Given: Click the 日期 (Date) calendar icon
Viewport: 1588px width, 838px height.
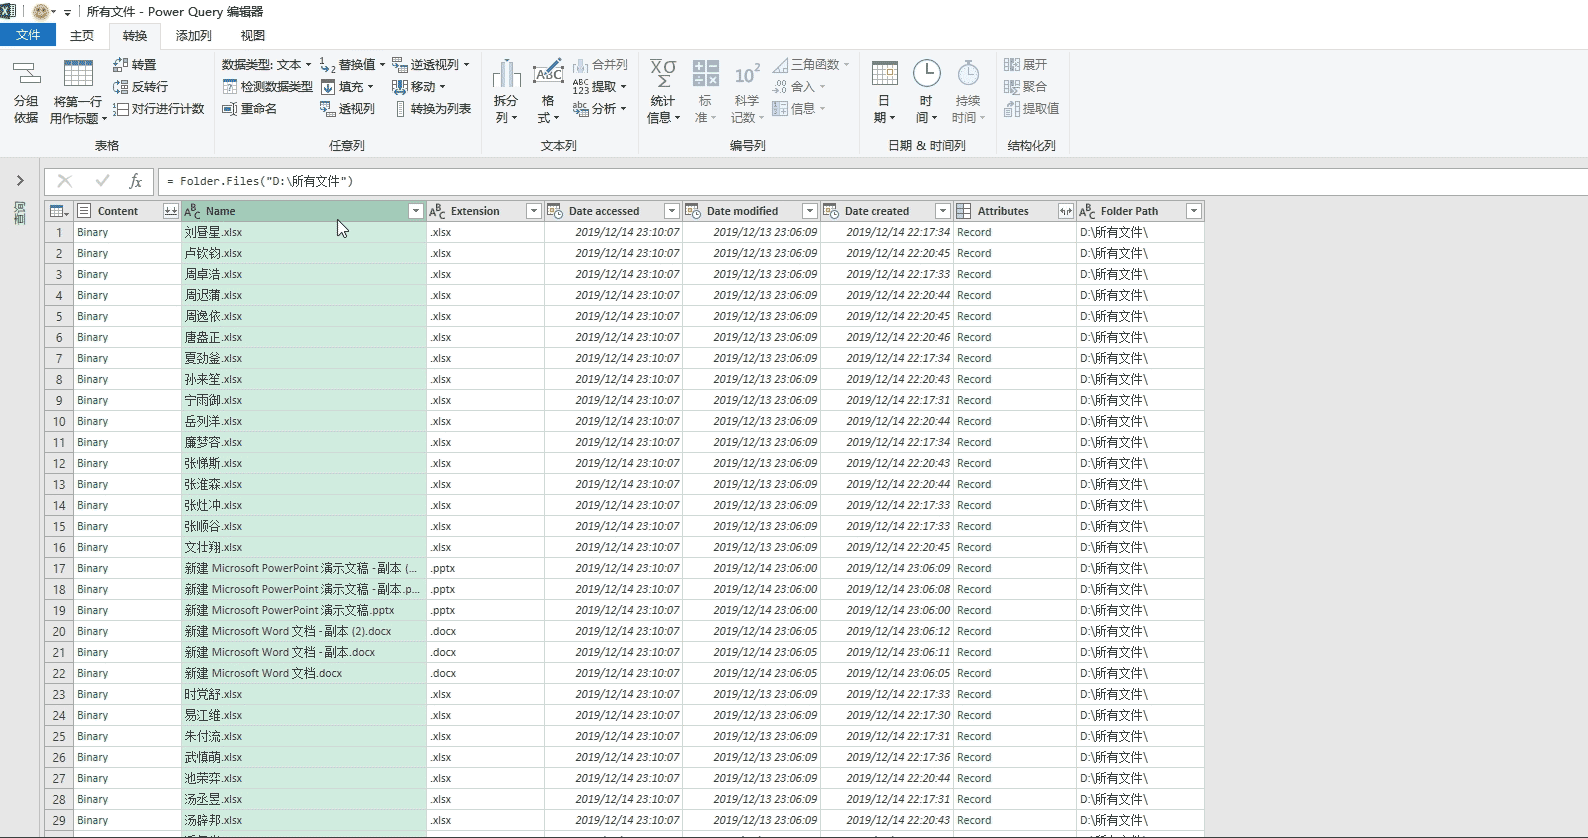Looking at the screenshot, I should pyautogui.click(x=885, y=74).
